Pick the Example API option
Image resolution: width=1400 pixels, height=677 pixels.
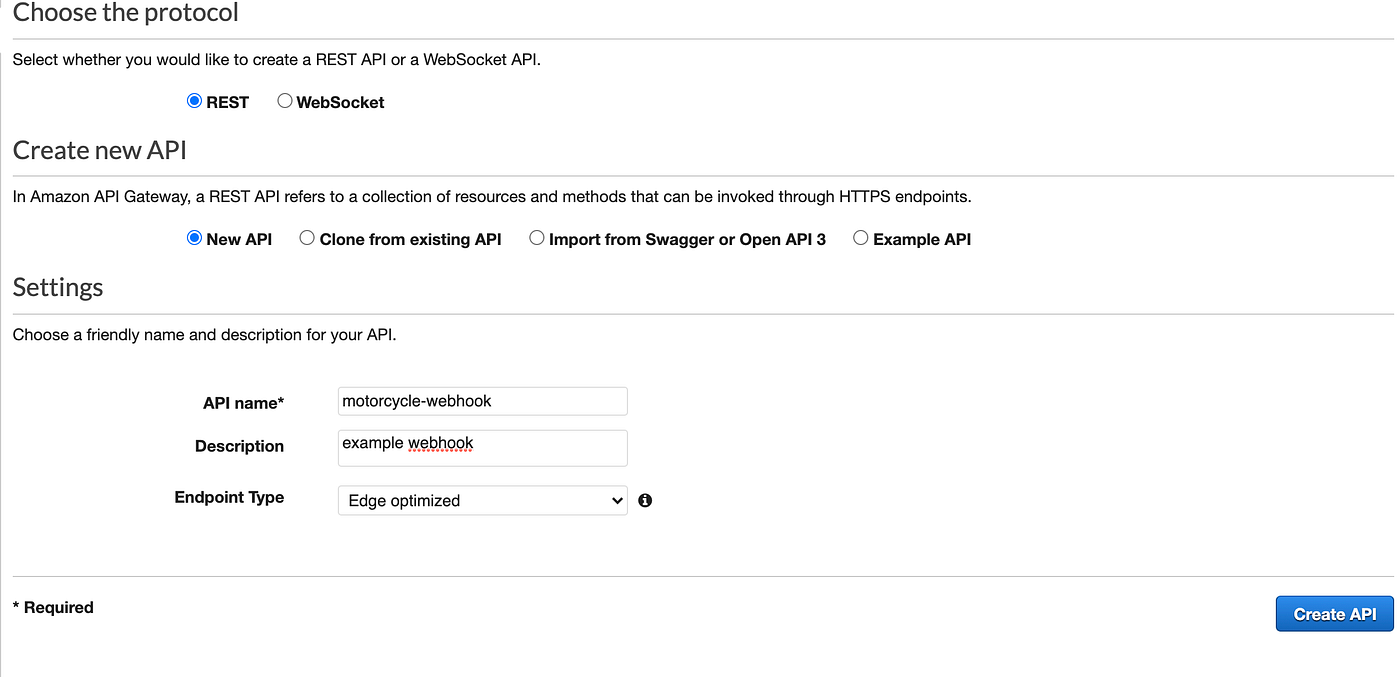861,237
